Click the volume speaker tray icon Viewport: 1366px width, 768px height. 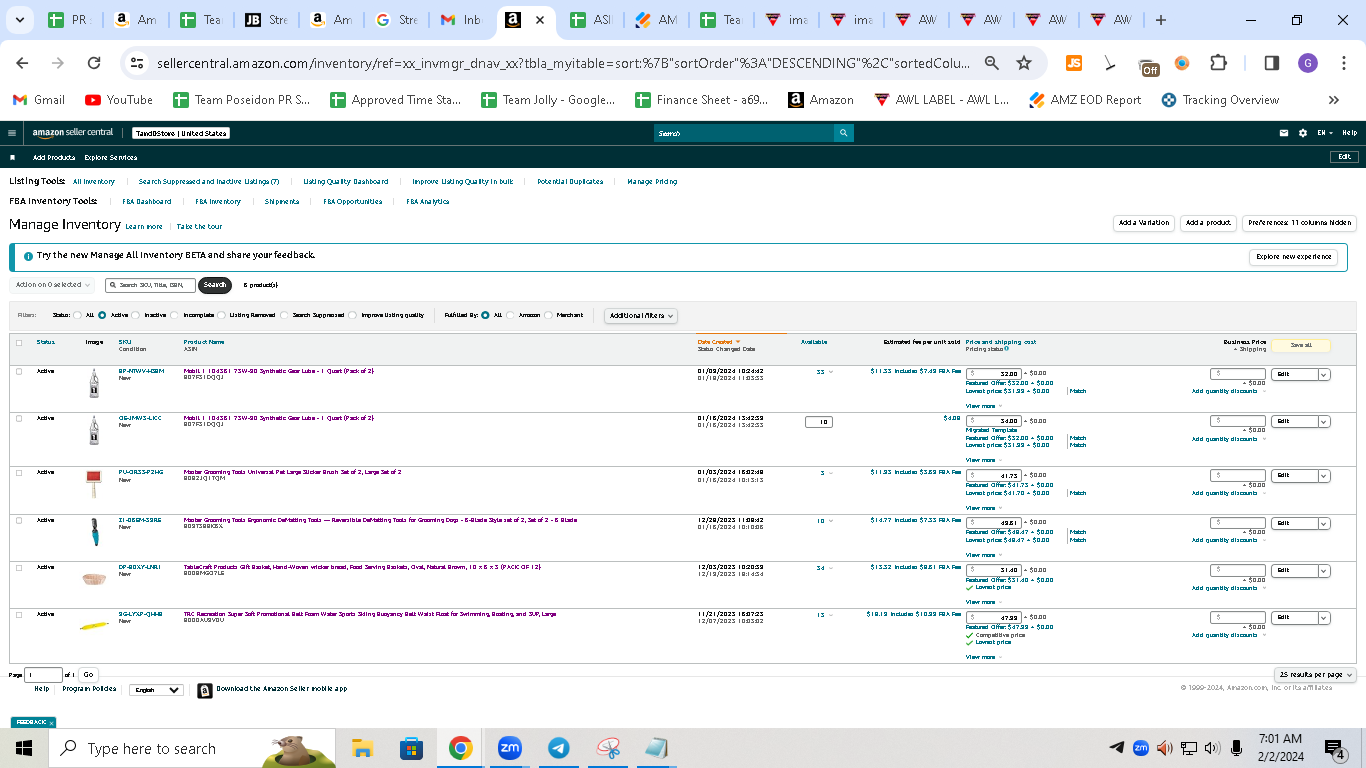click(1212, 748)
